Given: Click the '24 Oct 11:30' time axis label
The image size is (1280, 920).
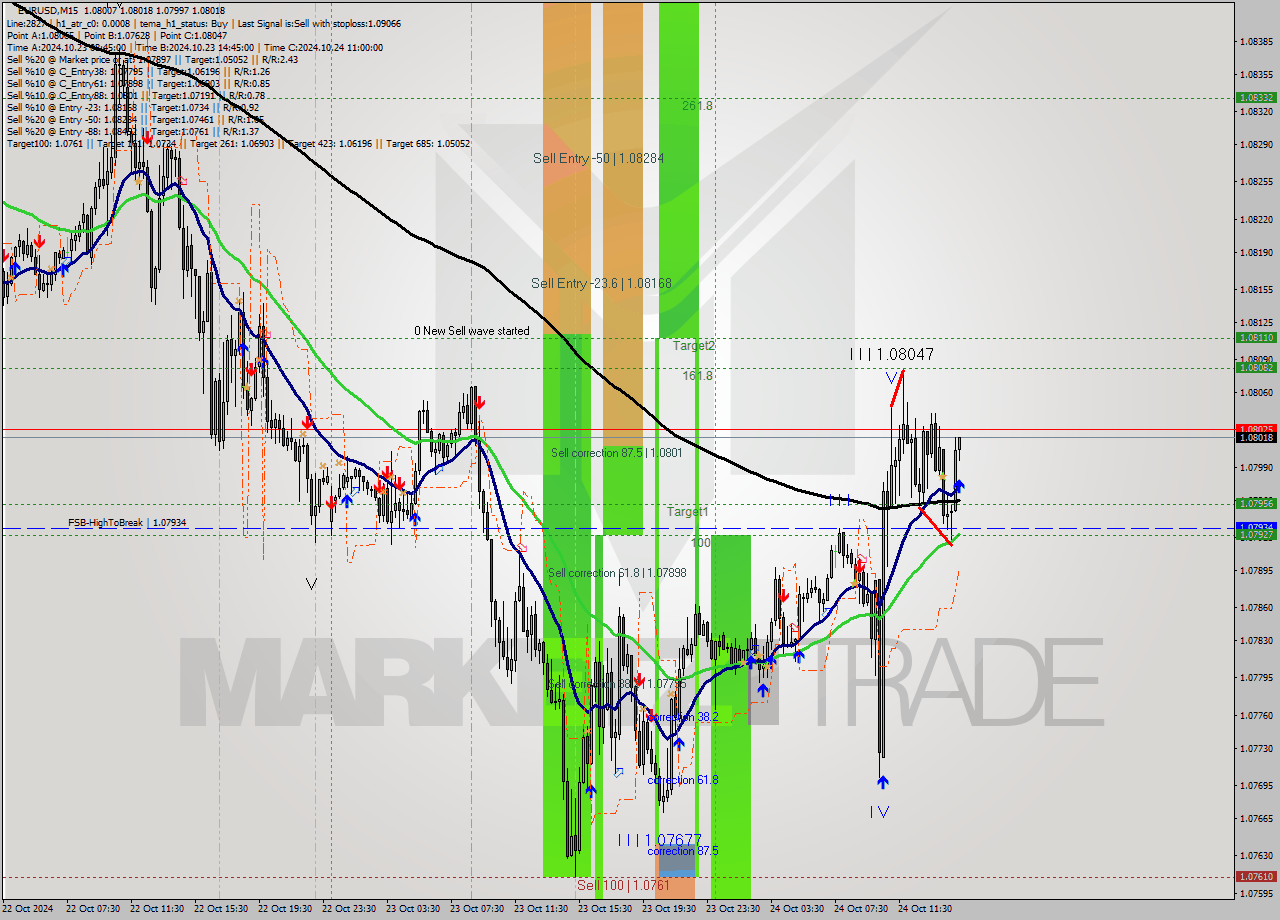Looking at the screenshot, I should [x=924, y=909].
